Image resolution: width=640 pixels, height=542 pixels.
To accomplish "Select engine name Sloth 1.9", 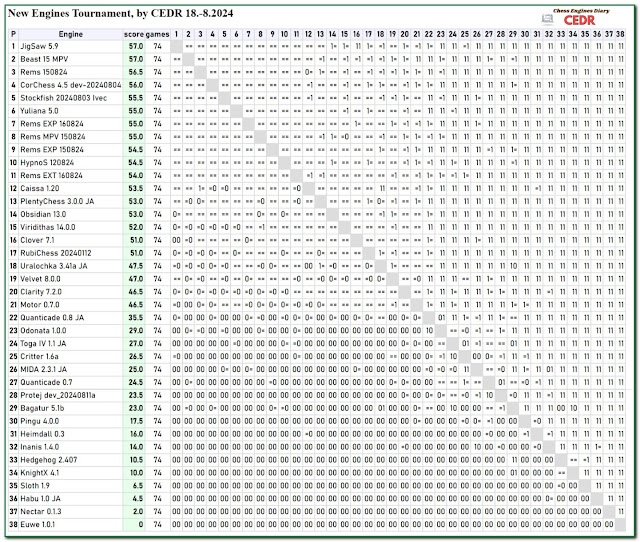I will pyautogui.click(x=35, y=486).
